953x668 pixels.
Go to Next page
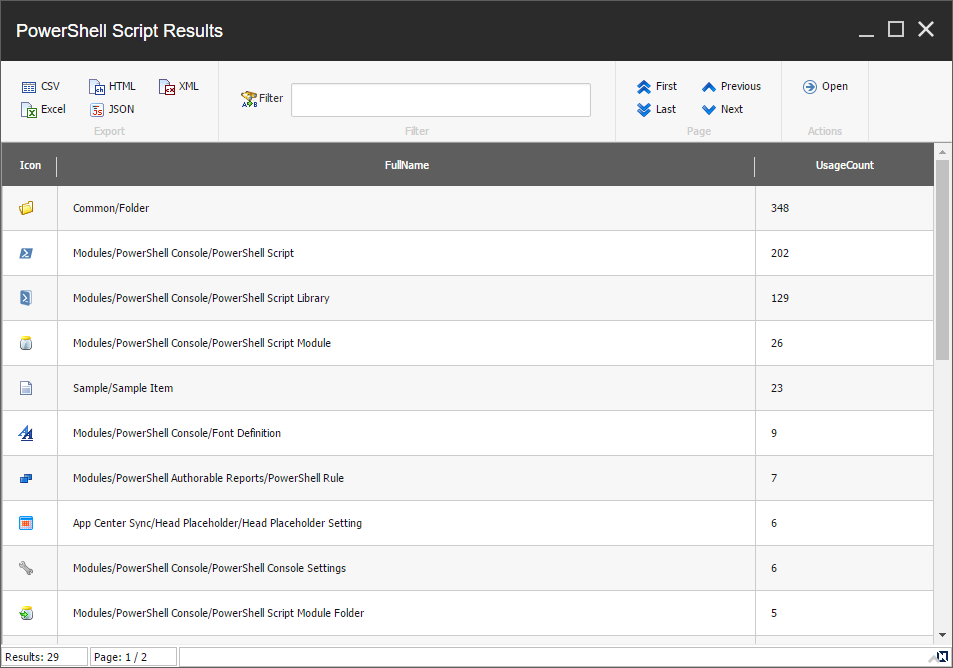722,109
